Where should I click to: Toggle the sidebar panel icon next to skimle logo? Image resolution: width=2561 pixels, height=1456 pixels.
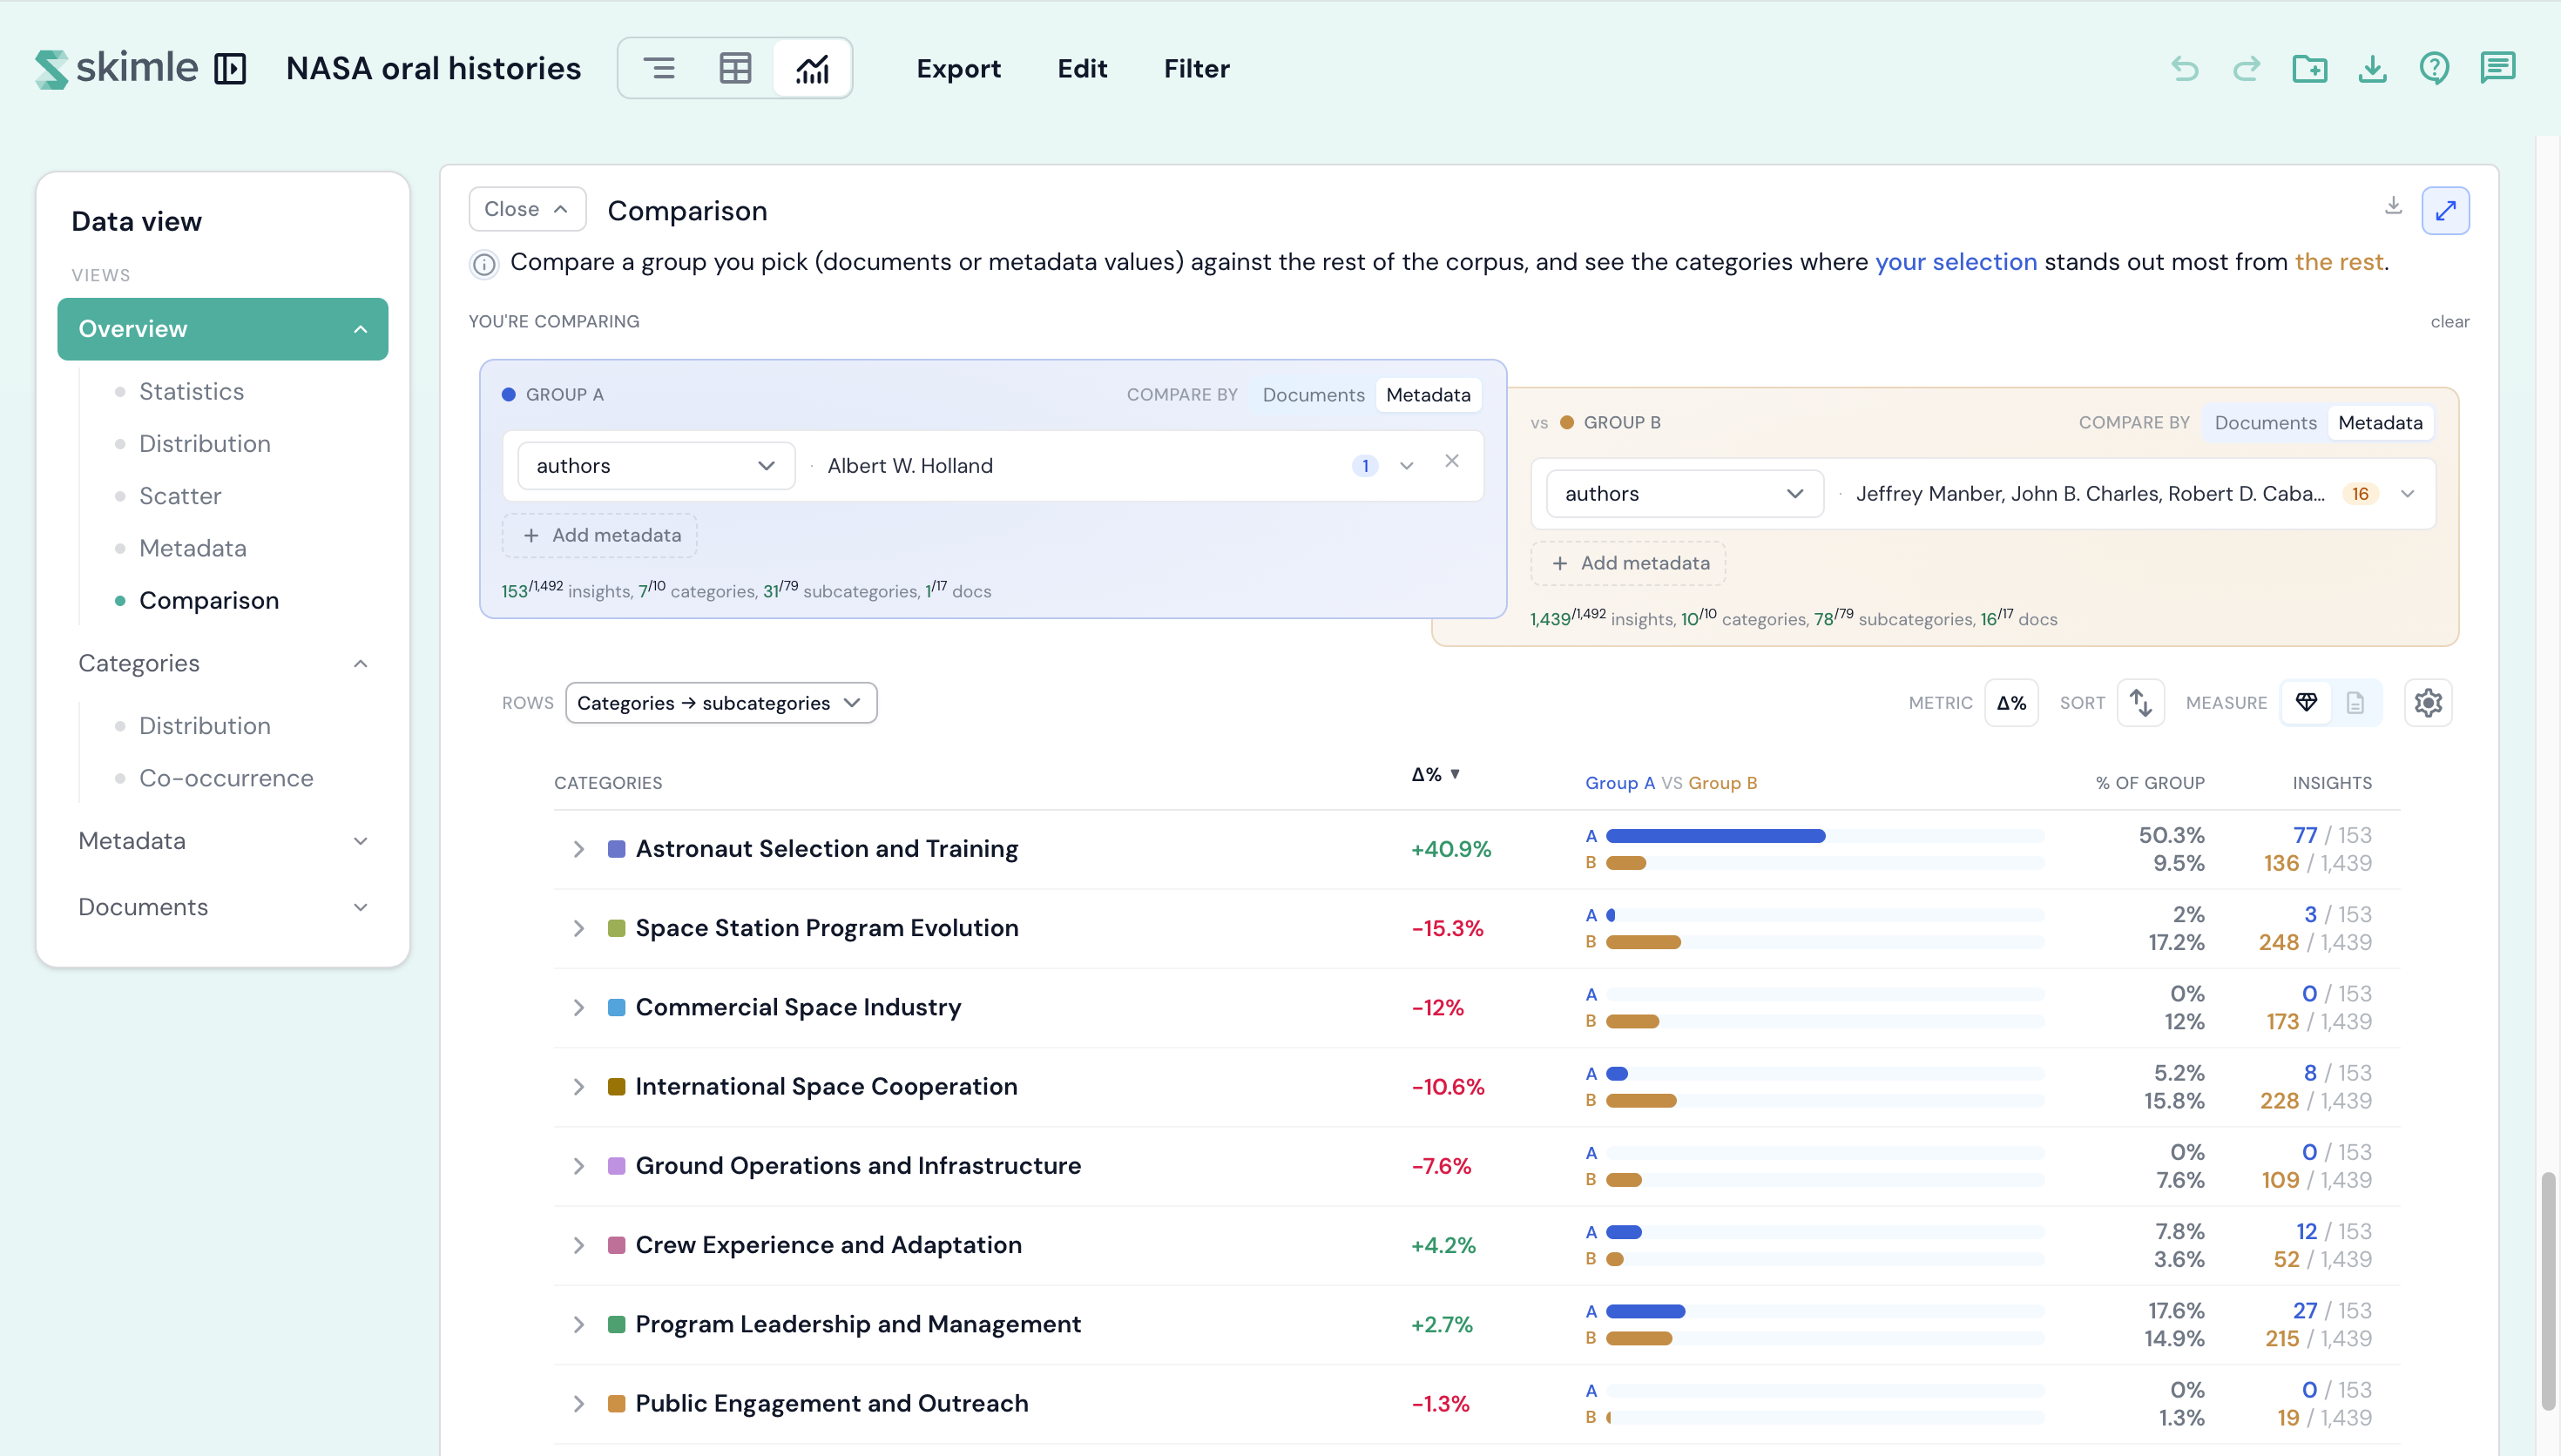pos(230,68)
